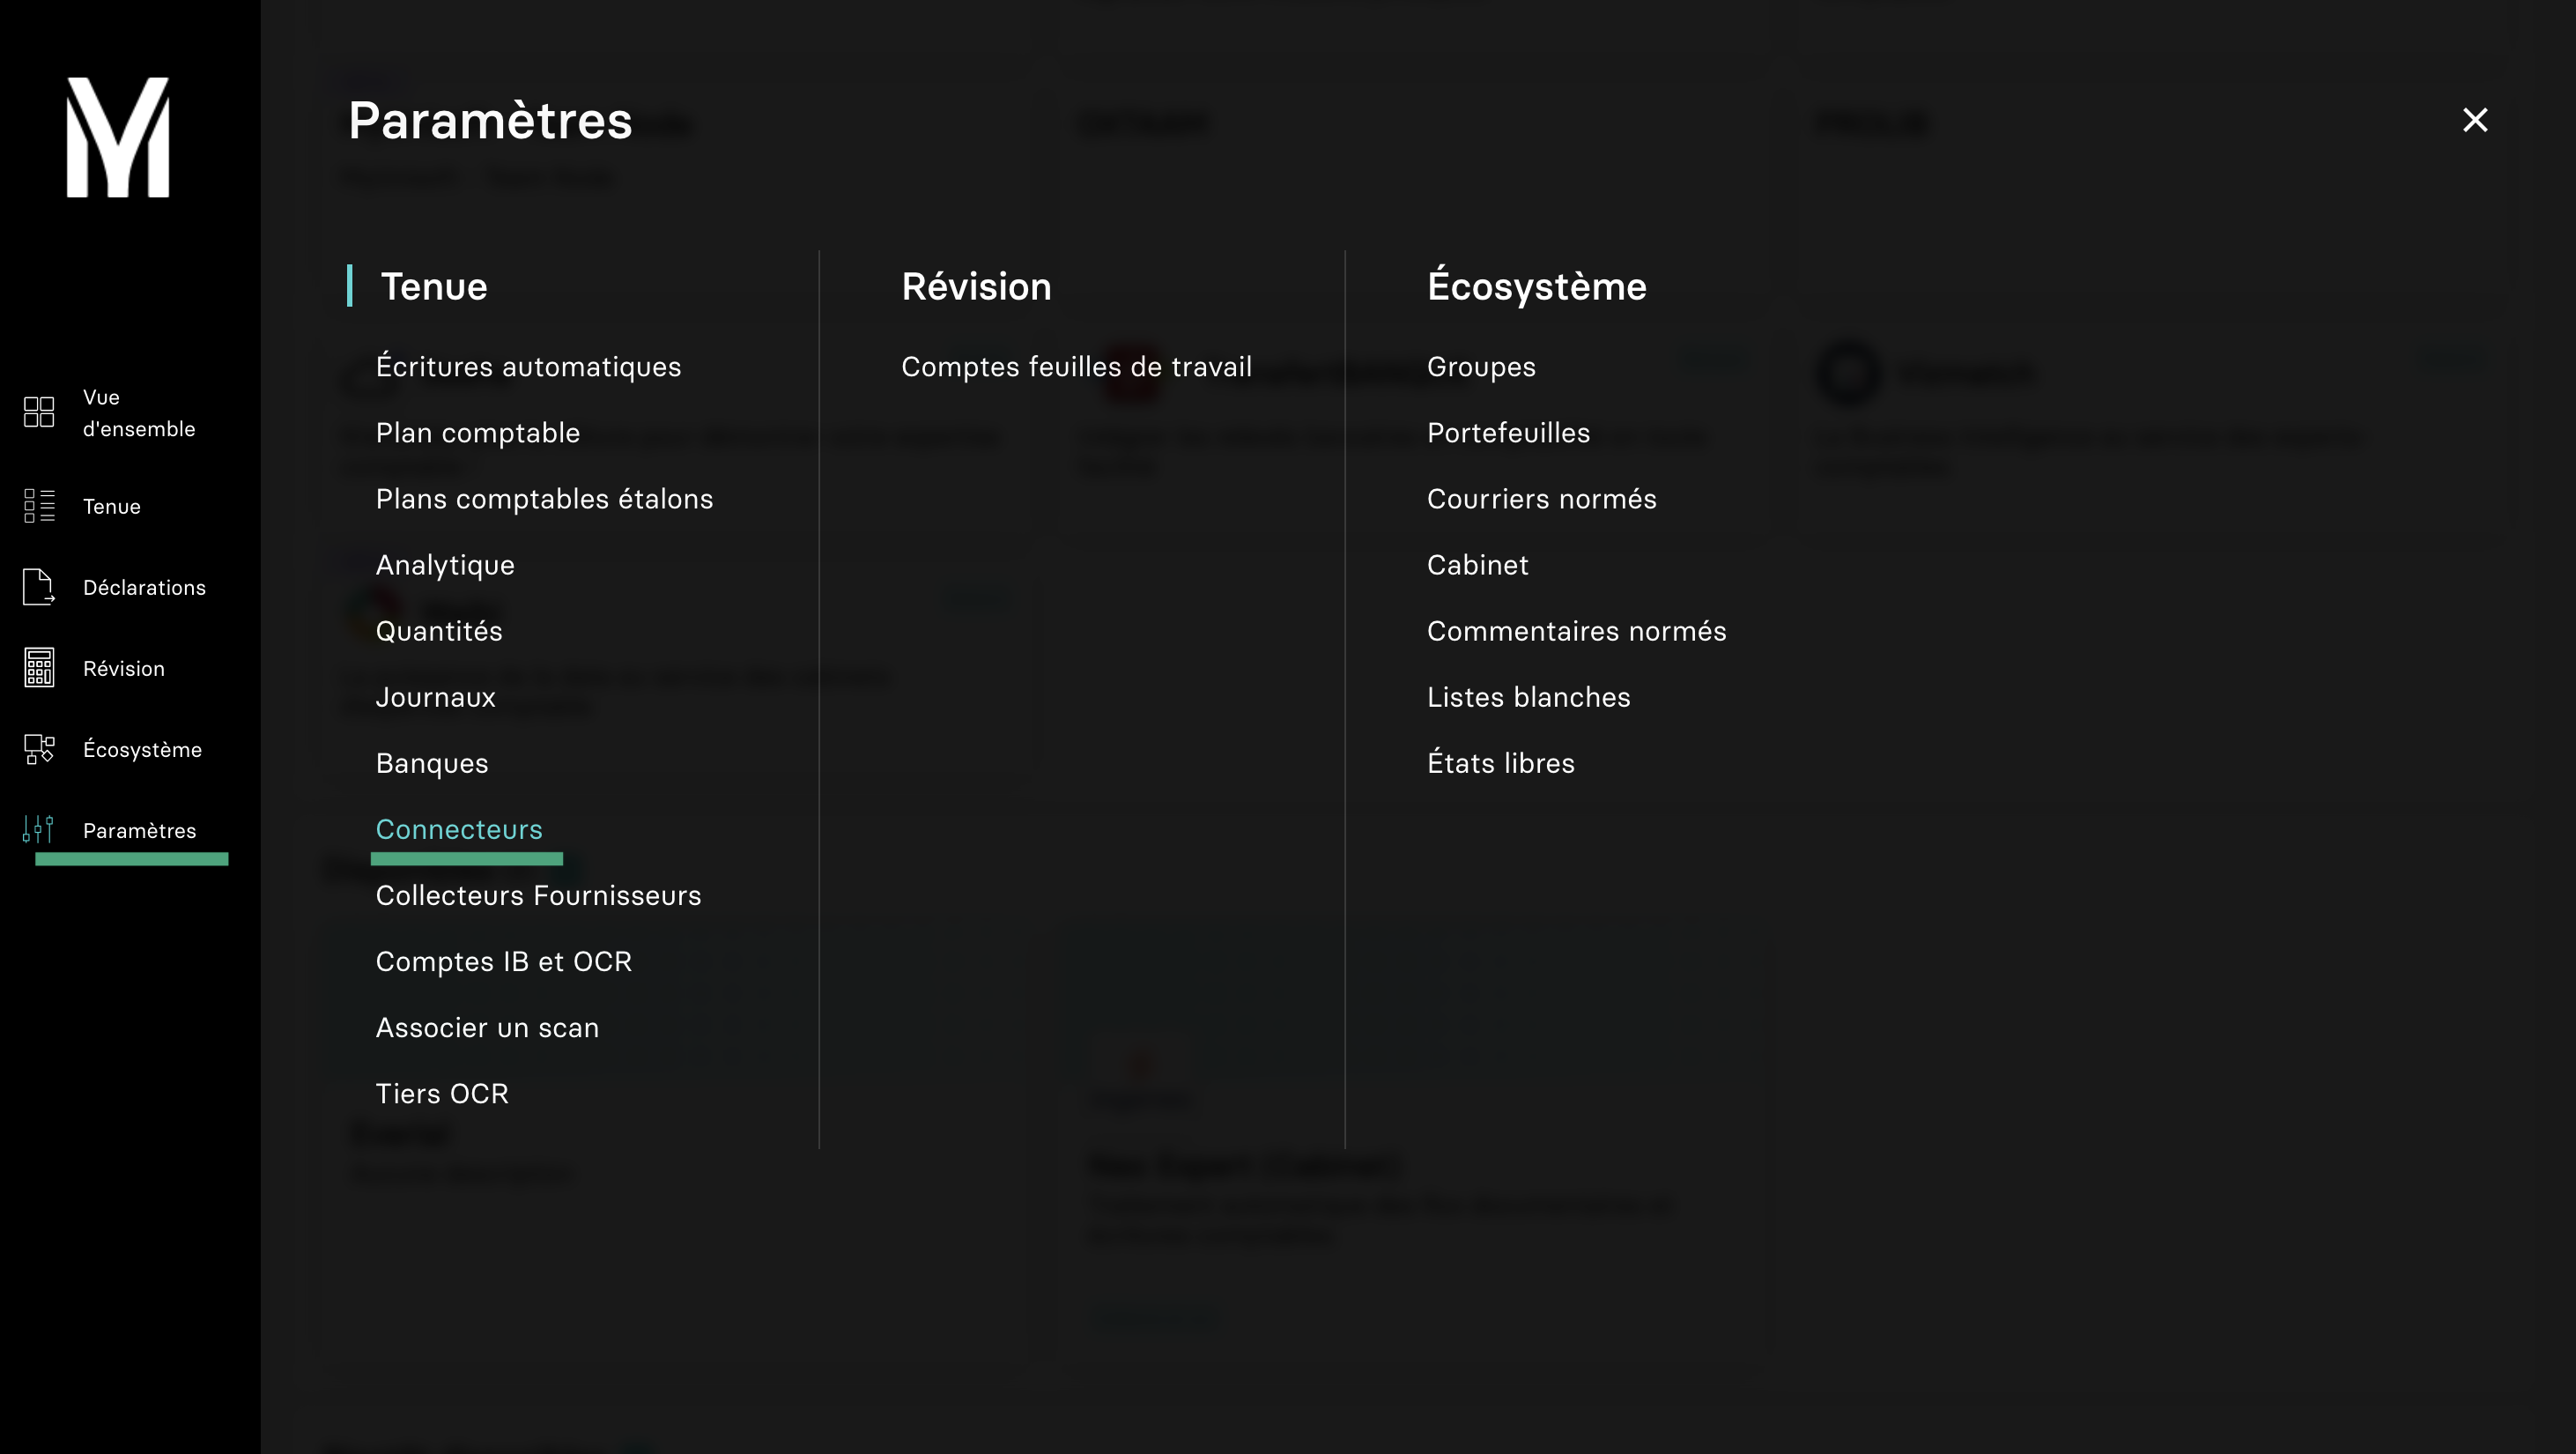Screen dimensions: 2576x1454
Task: Open the Connecteurs settings page
Action: pyautogui.click(x=459, y=829)
